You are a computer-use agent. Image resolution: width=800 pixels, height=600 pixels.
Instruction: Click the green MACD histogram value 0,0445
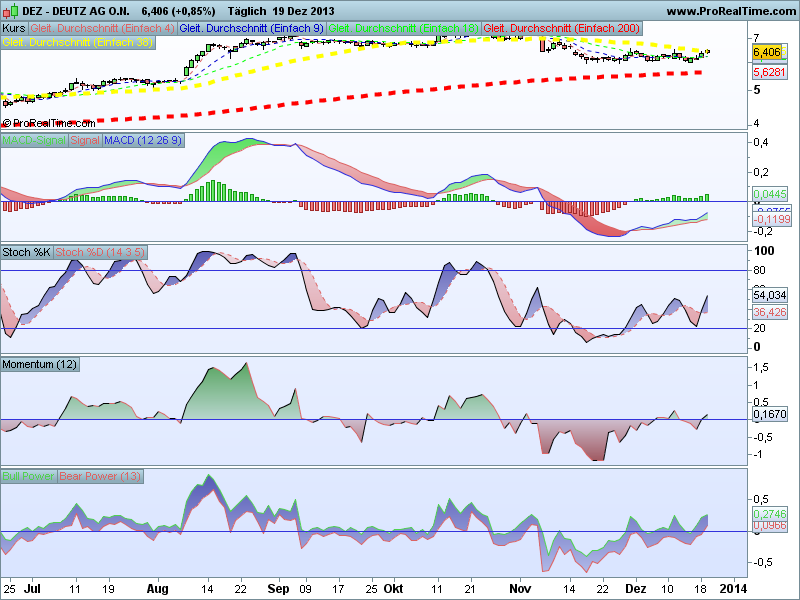(x=770, y=194)
